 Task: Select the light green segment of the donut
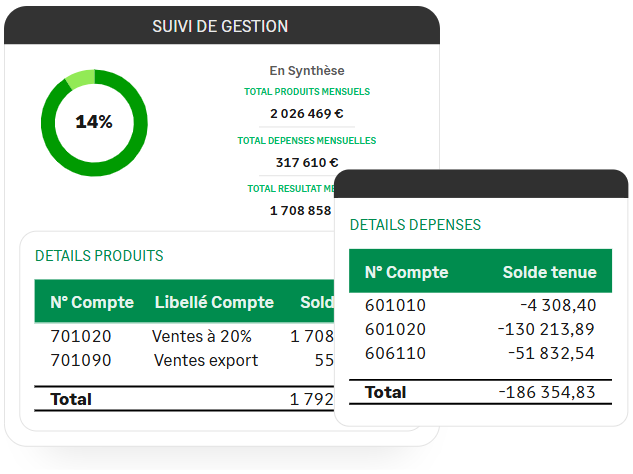(x=81, y=79)
